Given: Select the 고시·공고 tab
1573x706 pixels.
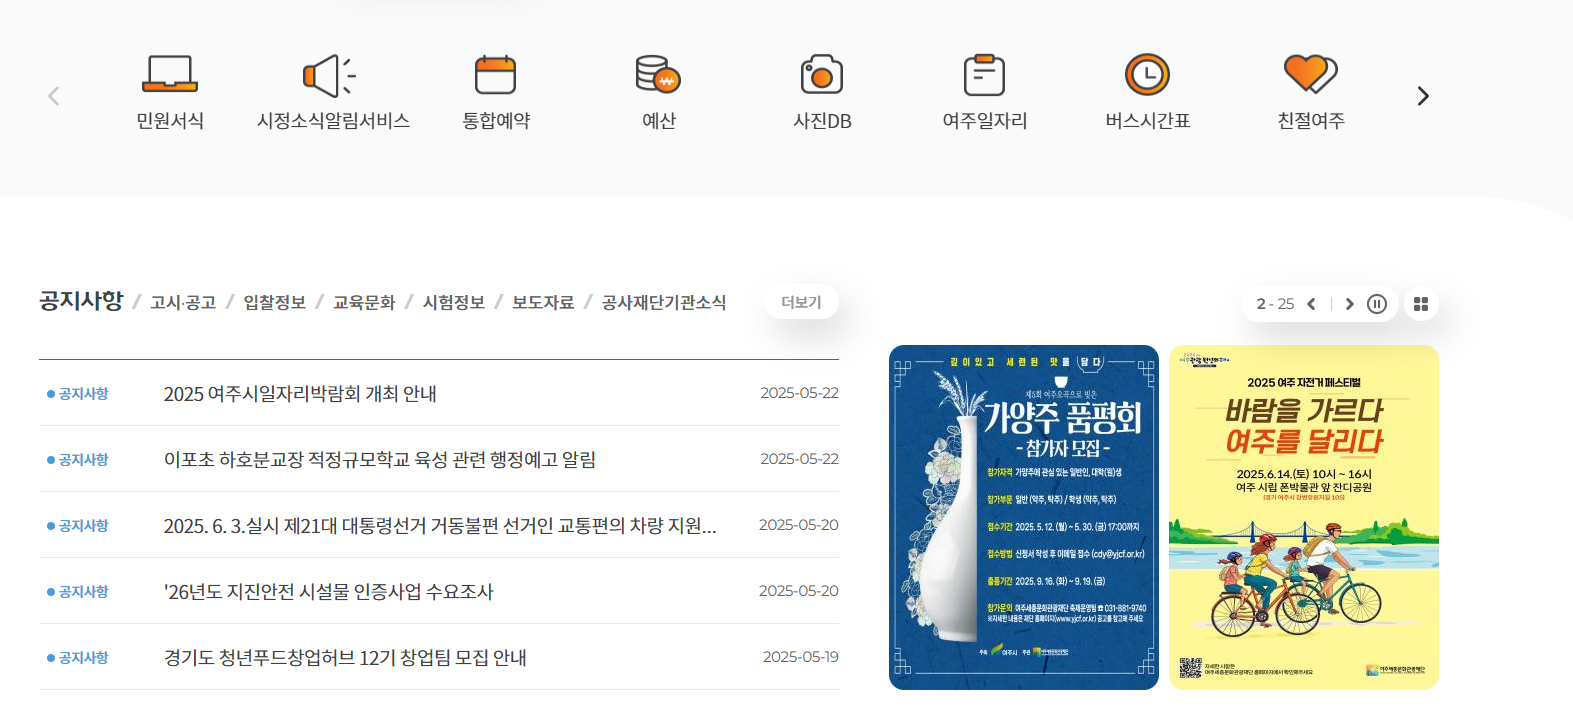Looking at the screenshot, I should 183,303.
